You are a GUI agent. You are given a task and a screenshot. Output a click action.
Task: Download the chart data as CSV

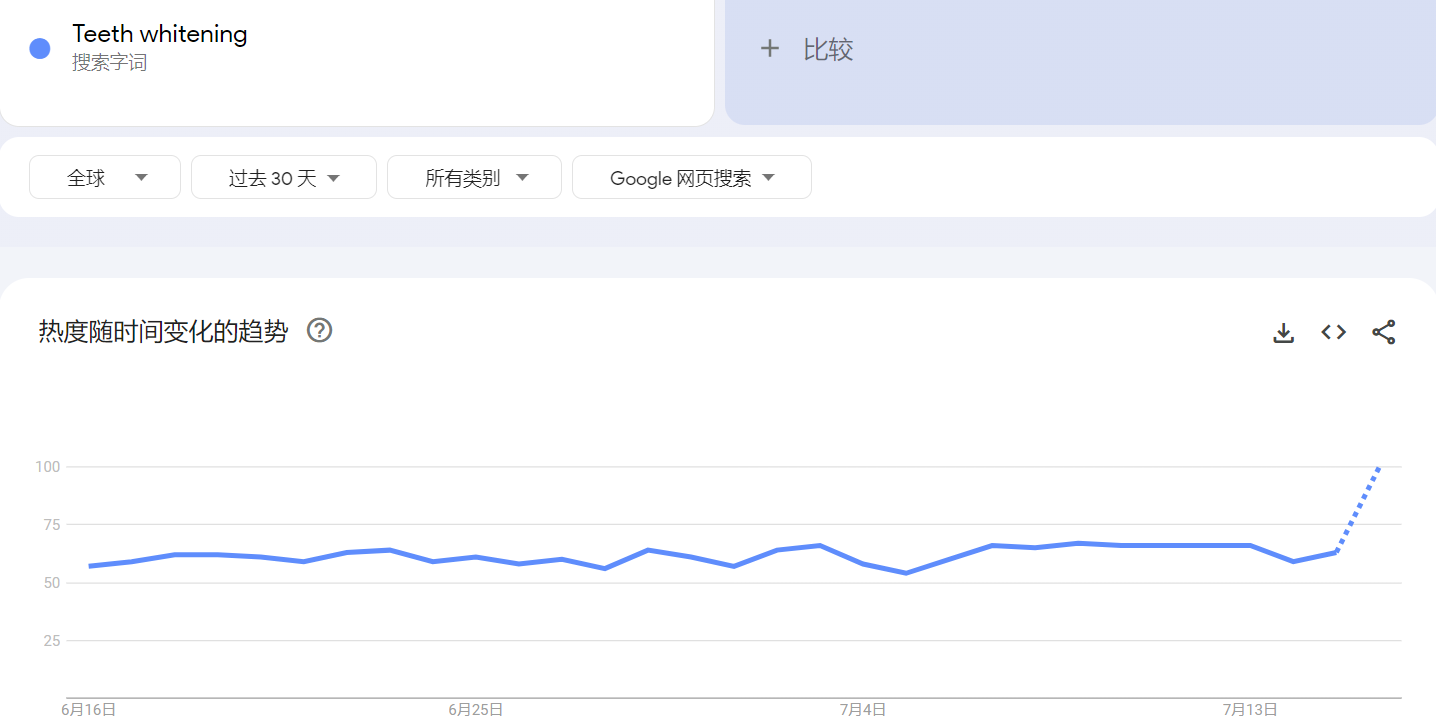pyautogui.click(x=1283, y=333)
